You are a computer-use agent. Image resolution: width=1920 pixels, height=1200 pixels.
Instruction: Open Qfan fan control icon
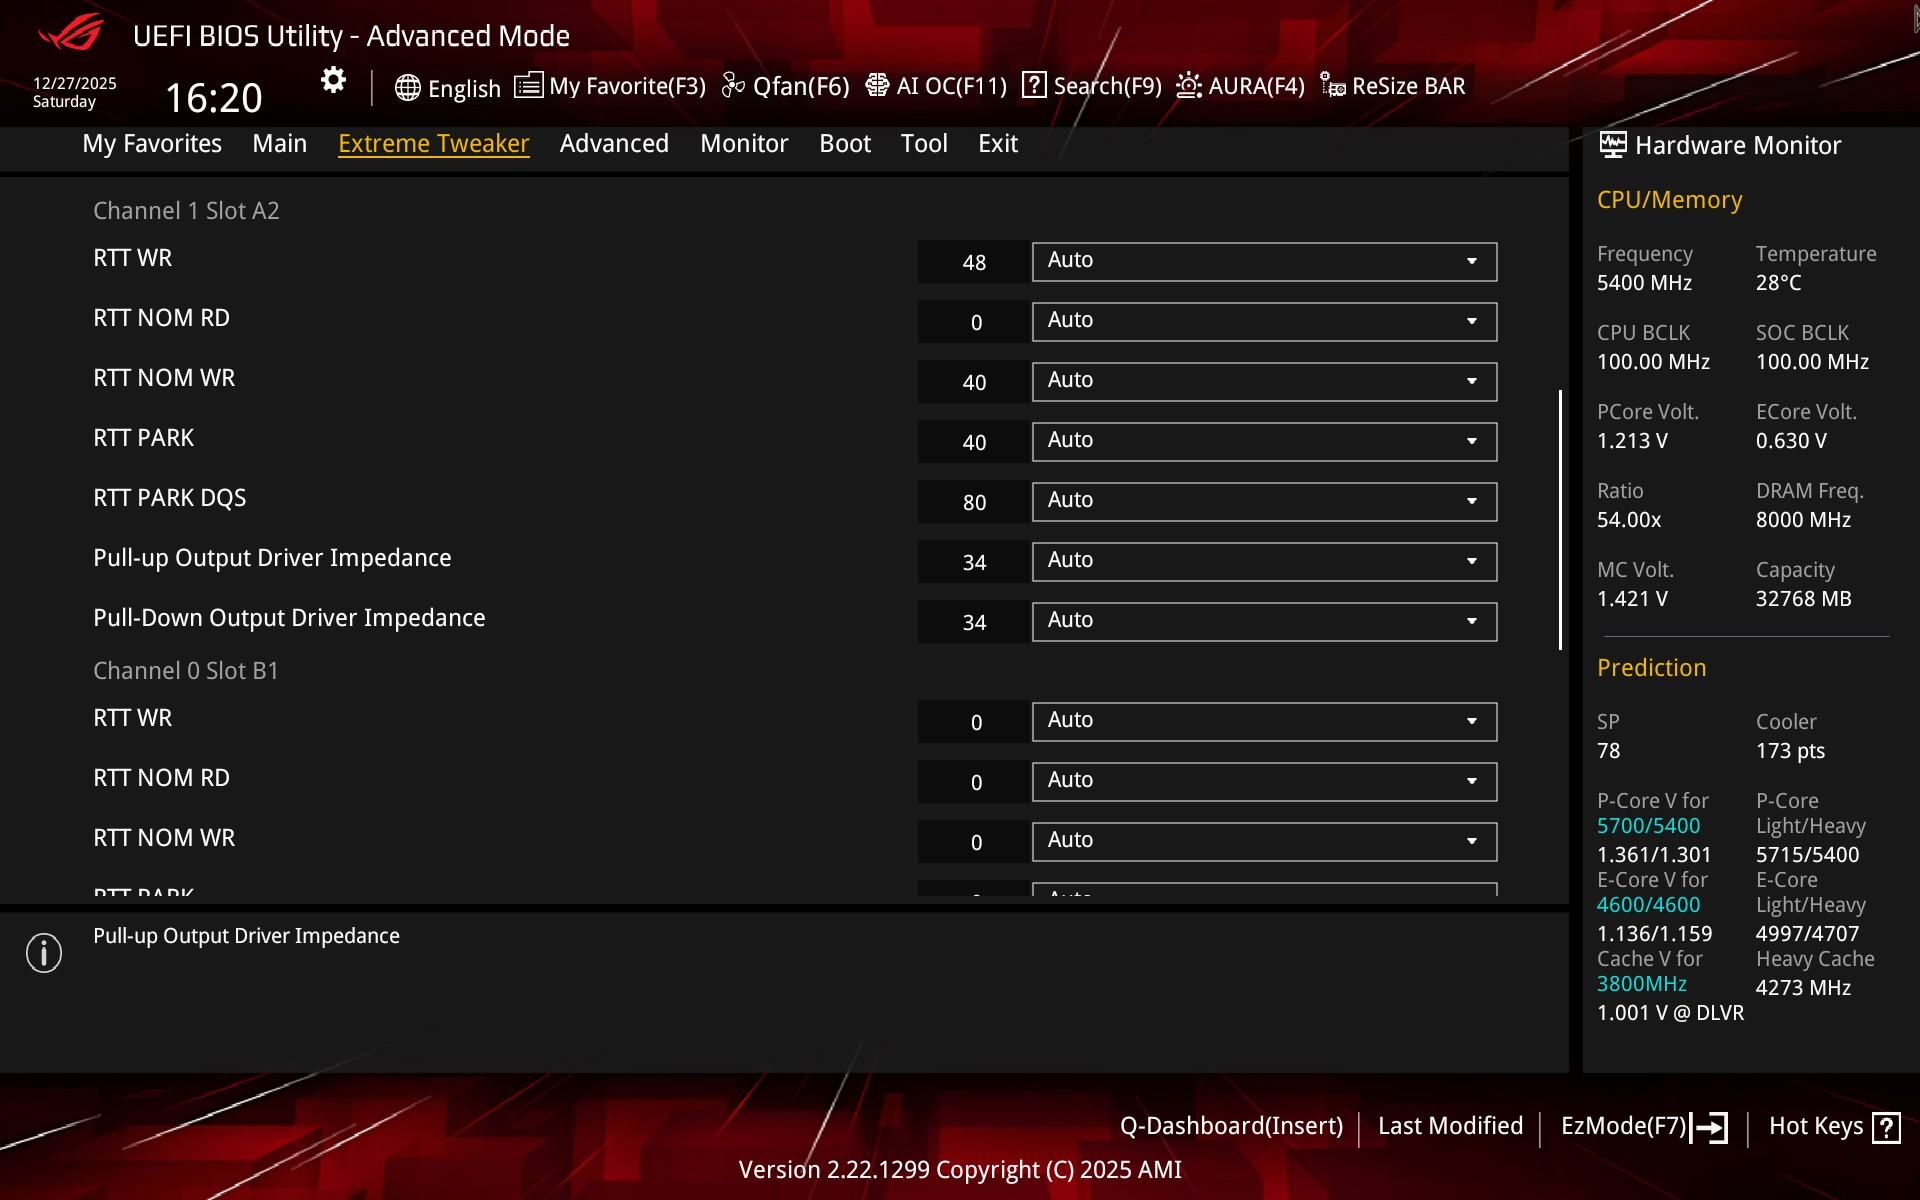[733, 86]
